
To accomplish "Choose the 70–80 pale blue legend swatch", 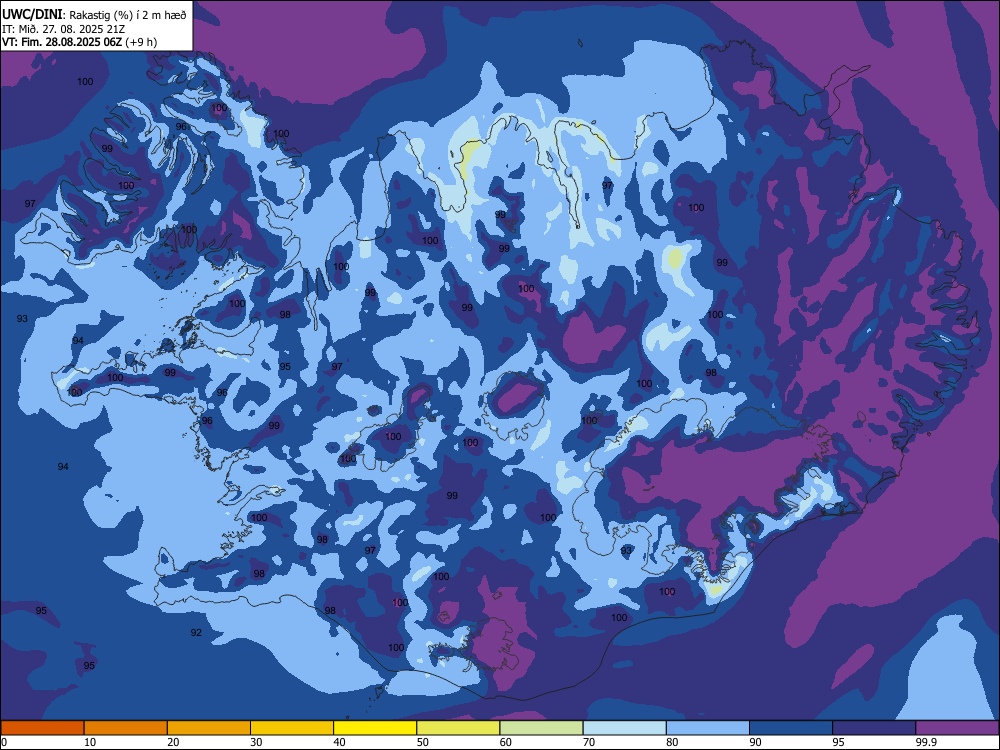I will [625, 728].
